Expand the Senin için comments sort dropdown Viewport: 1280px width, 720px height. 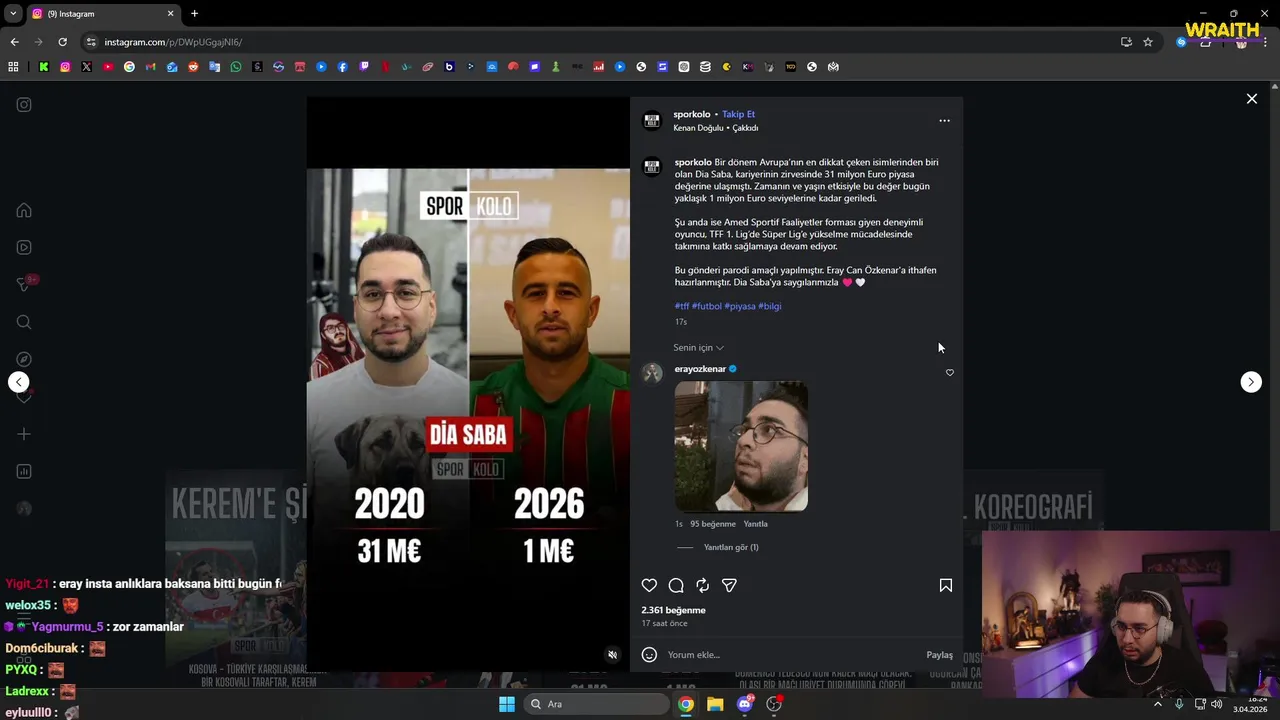tap(698, 348)
